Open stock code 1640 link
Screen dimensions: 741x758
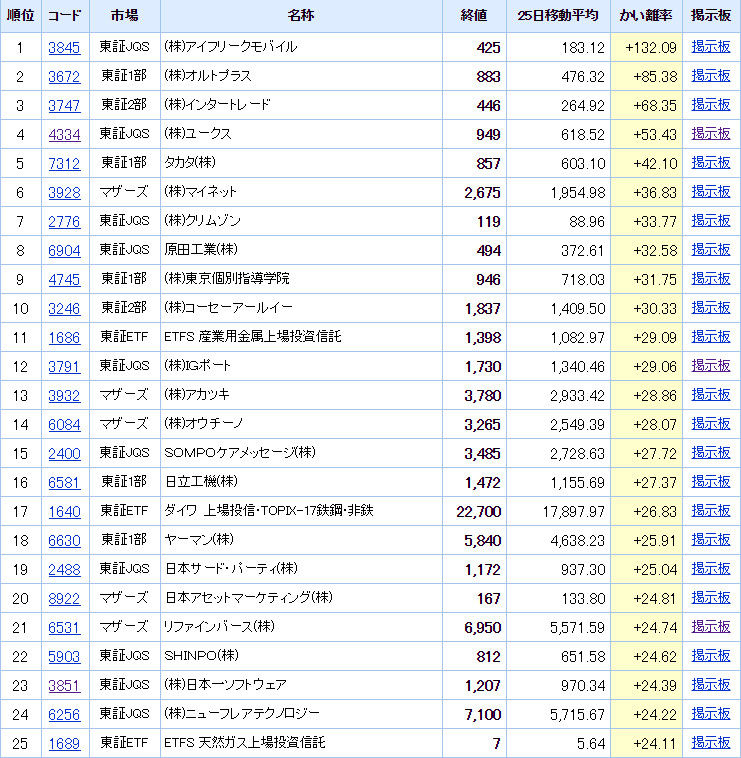(x=64, y=511)
